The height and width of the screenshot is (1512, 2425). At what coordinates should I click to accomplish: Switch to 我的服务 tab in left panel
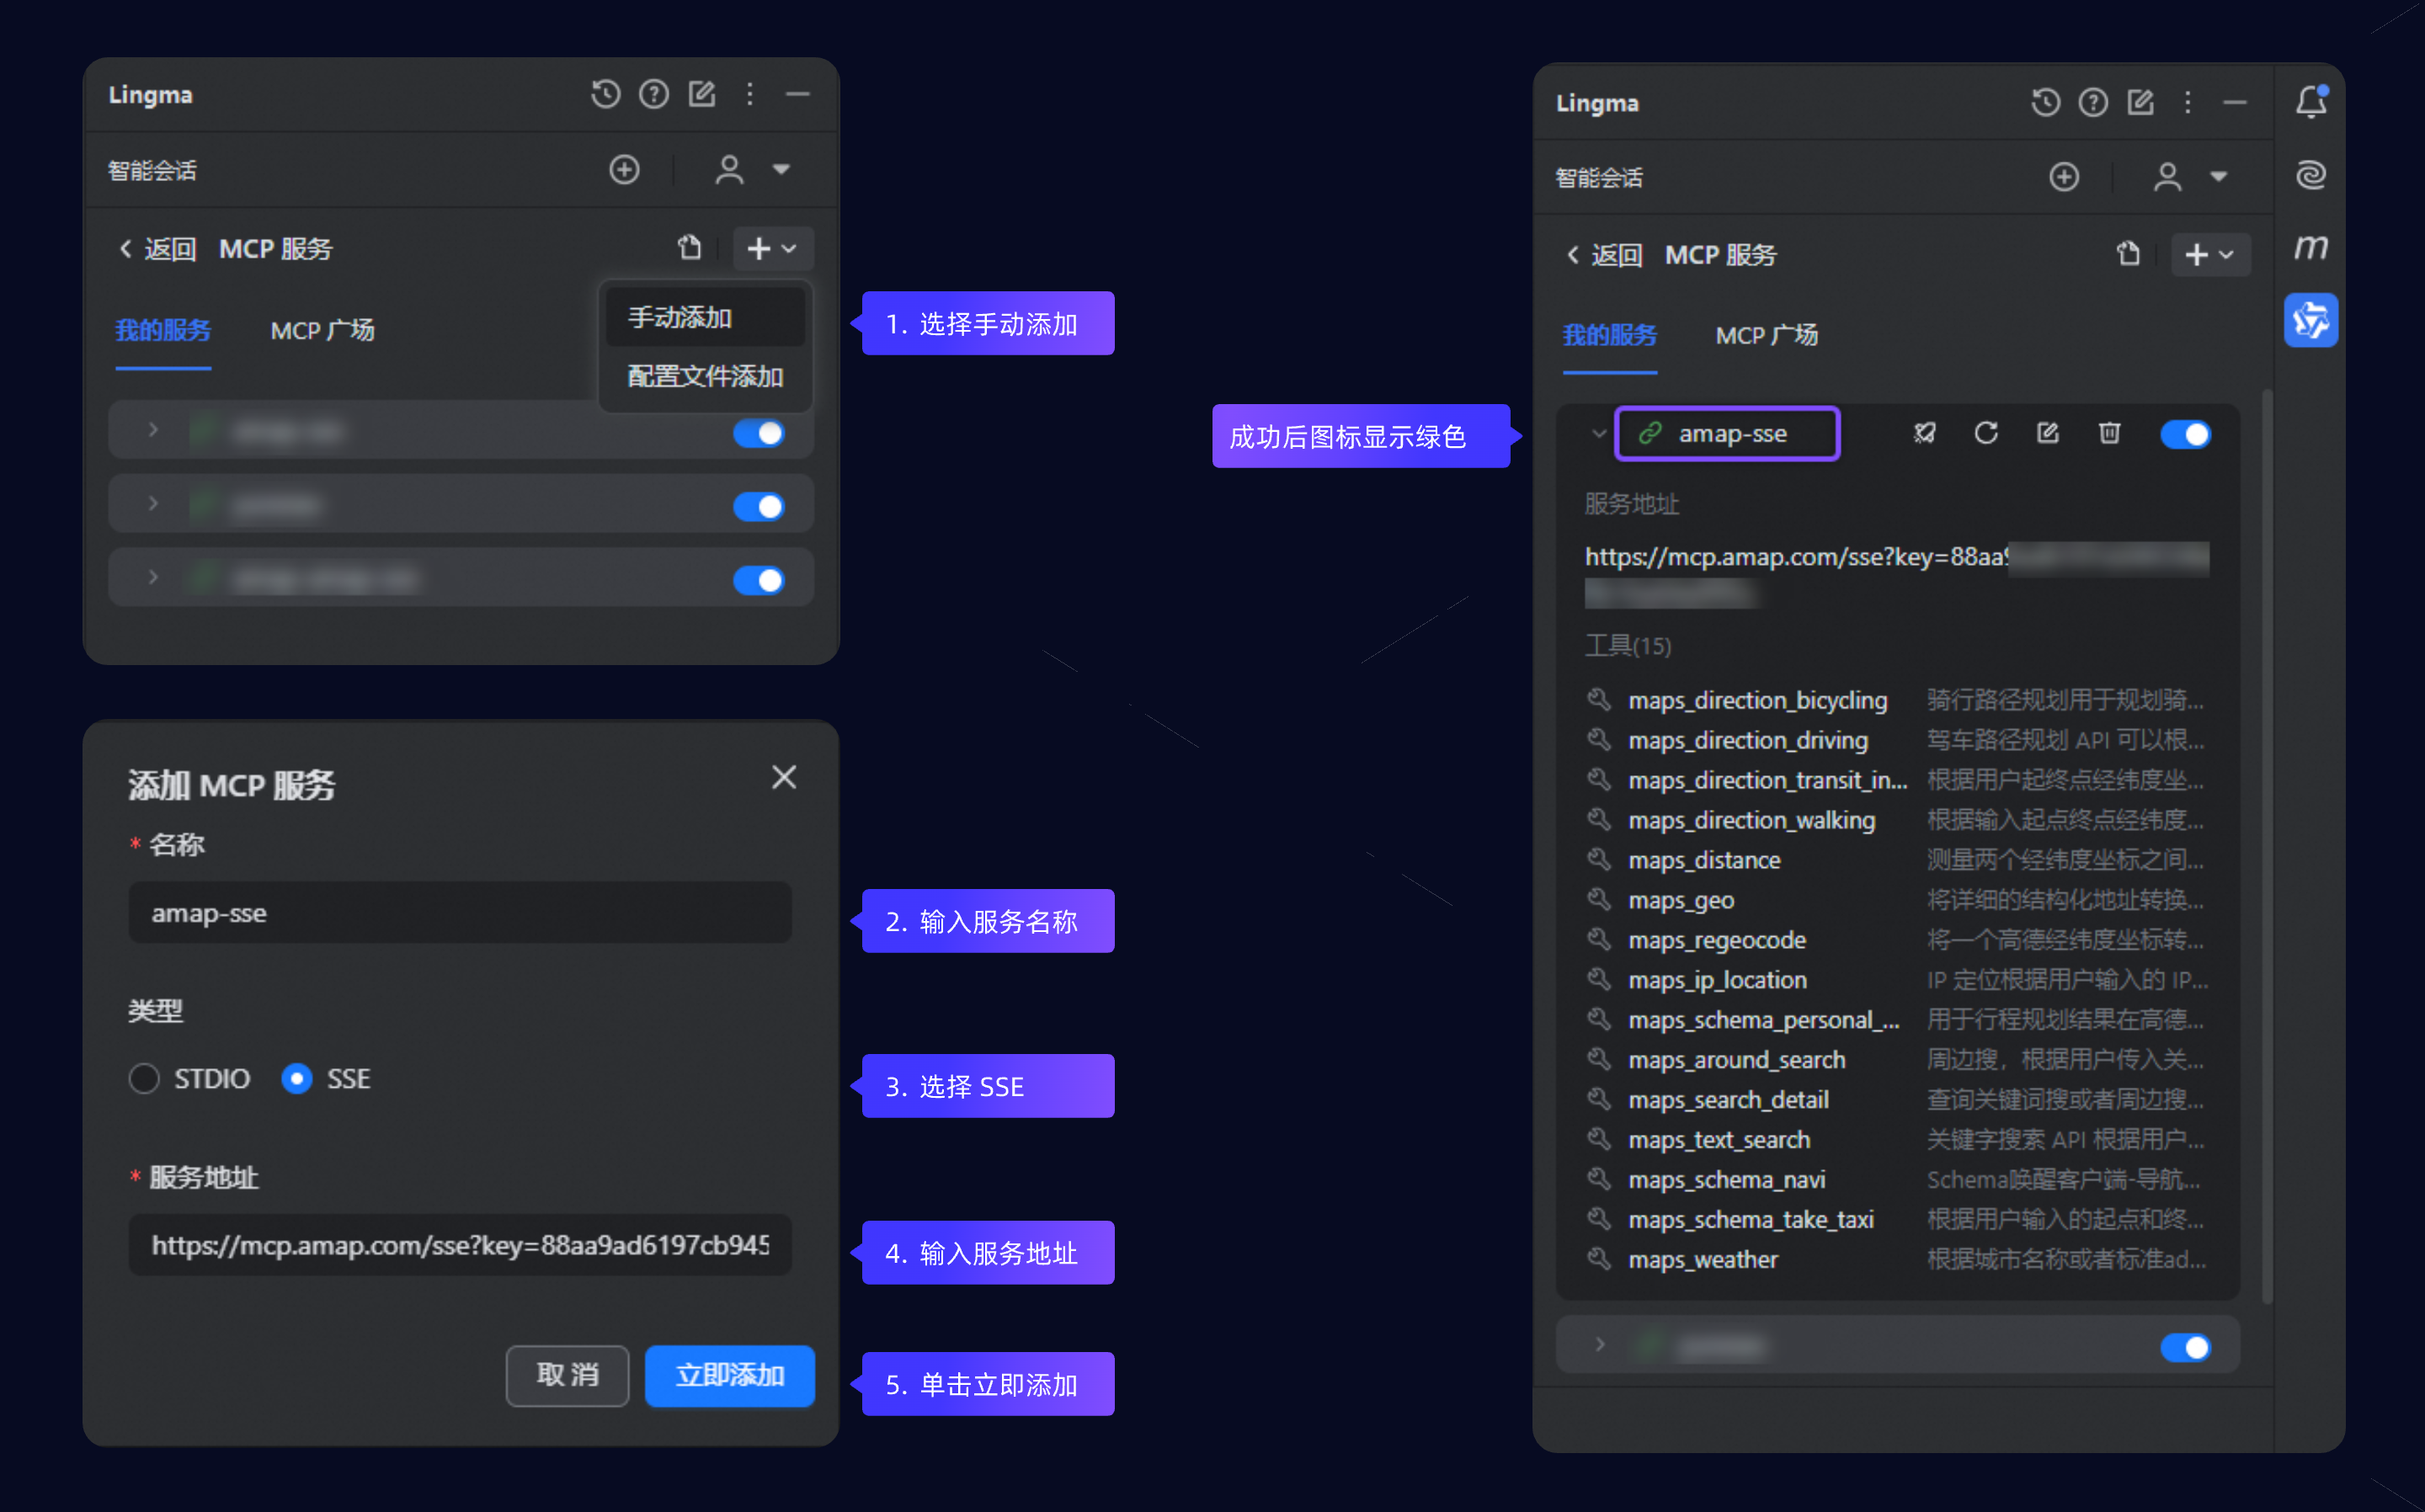click(x=163, y=330)
